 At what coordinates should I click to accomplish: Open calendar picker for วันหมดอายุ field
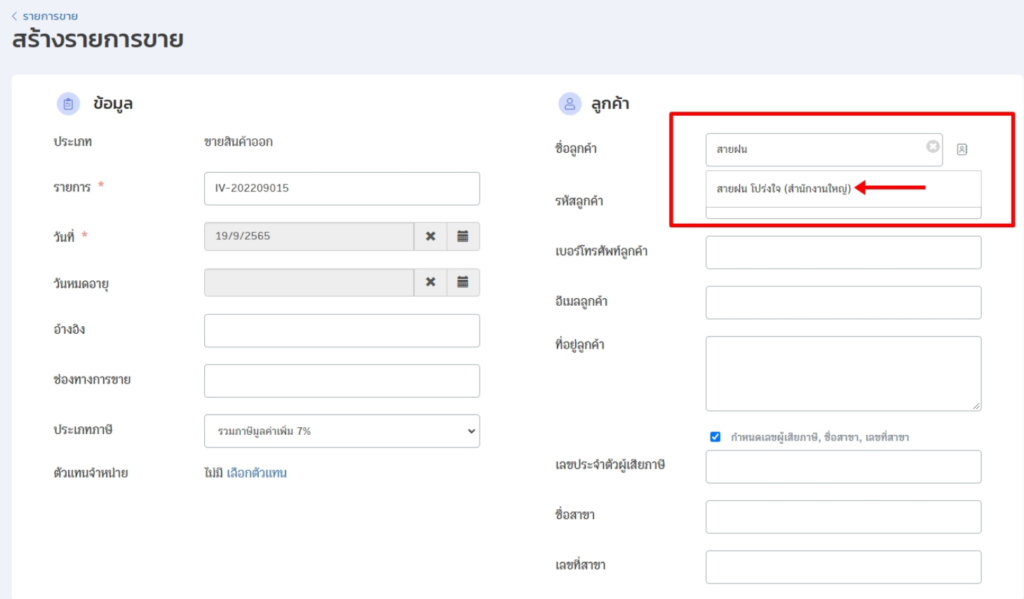click(x=463, y=282)
